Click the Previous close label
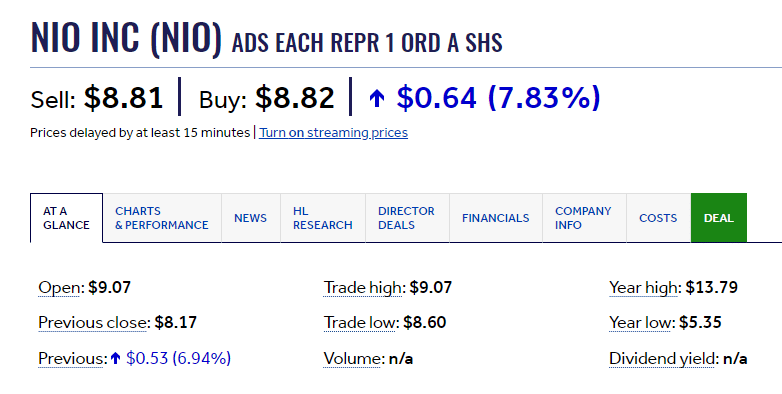782x394 pixels. [x=93, y=323]
